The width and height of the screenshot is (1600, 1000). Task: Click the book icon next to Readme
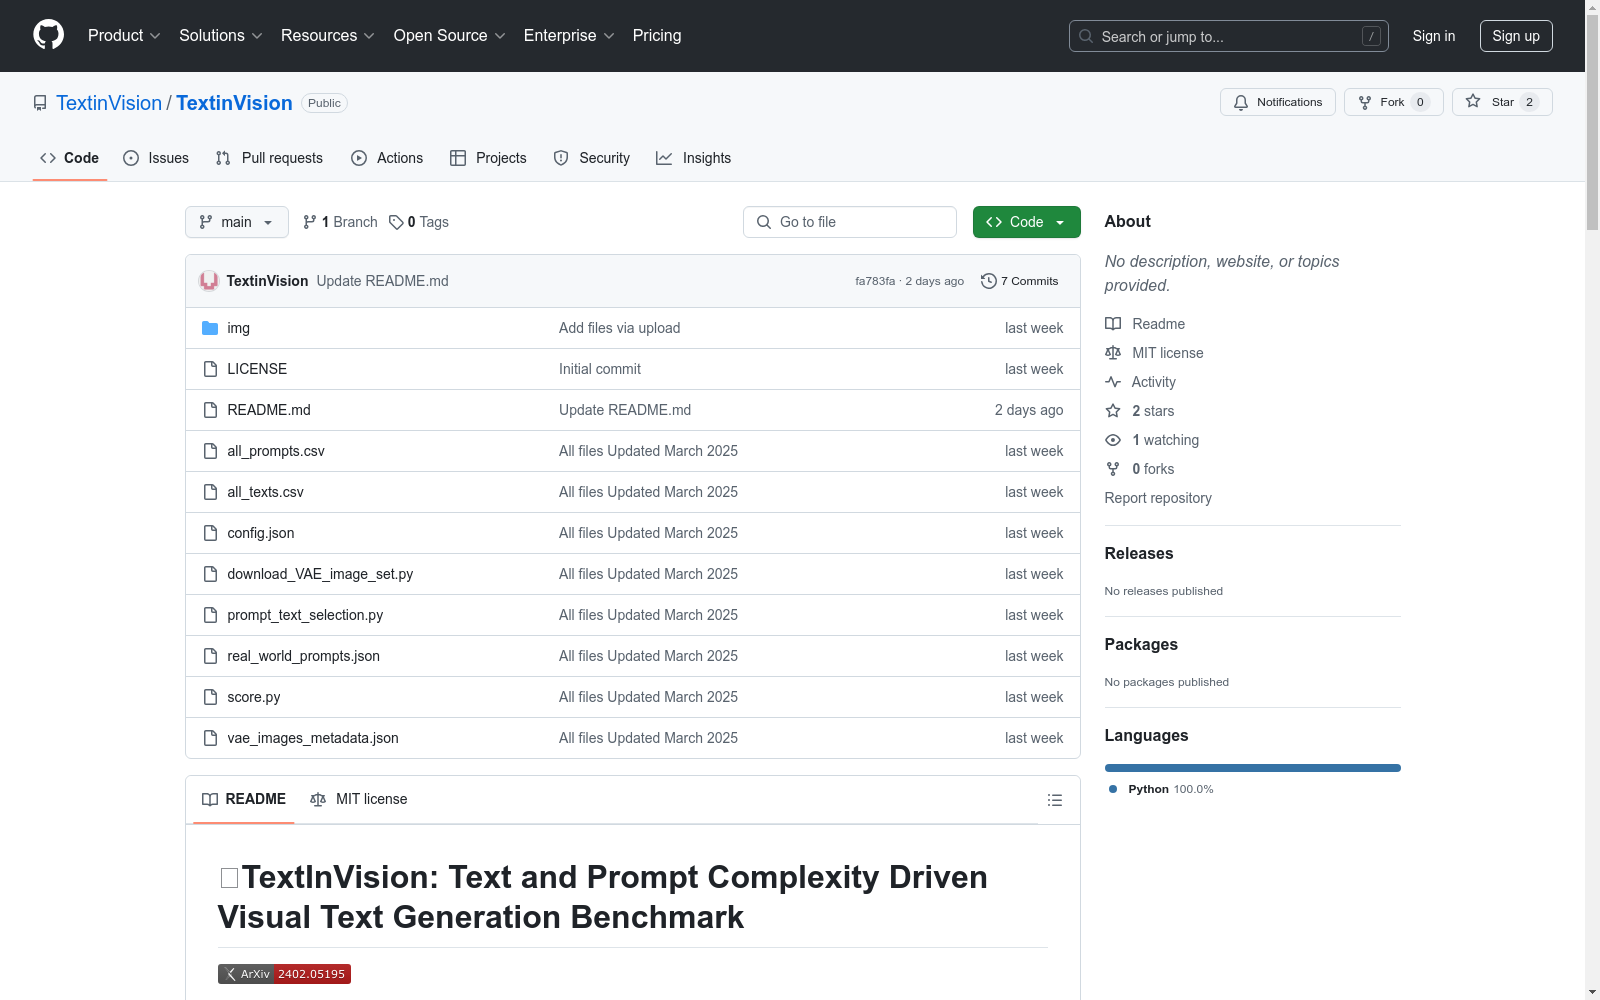[x=1113, y=324]
